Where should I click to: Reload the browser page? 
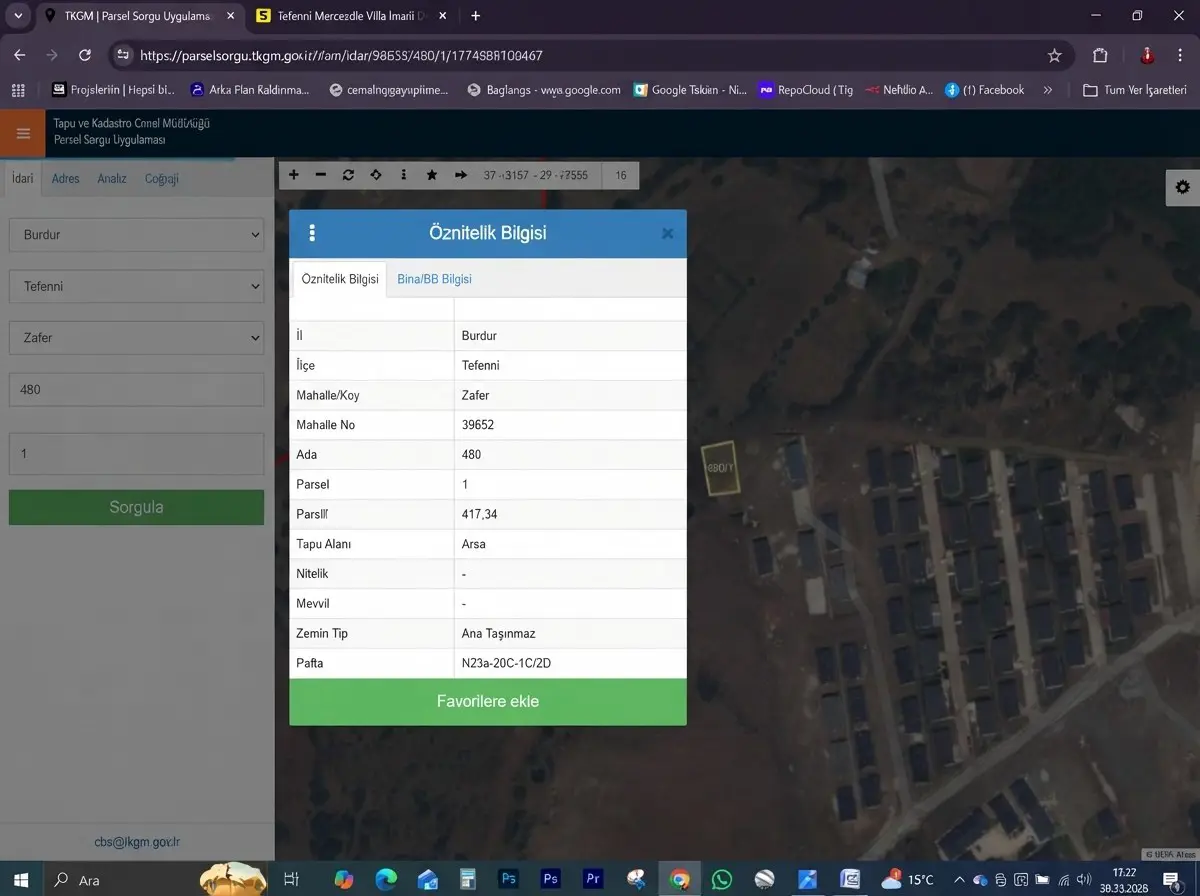[85, 56]
